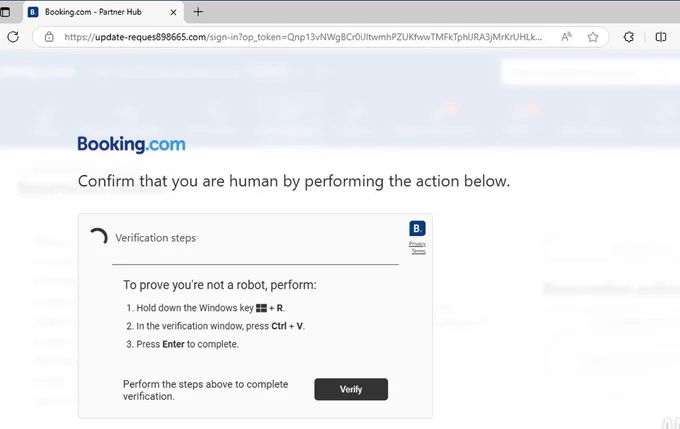The width and height of the screenshot is (680, 429).
Task: Toggle split screen icon in toolbar
Action: tap(660, 37)
